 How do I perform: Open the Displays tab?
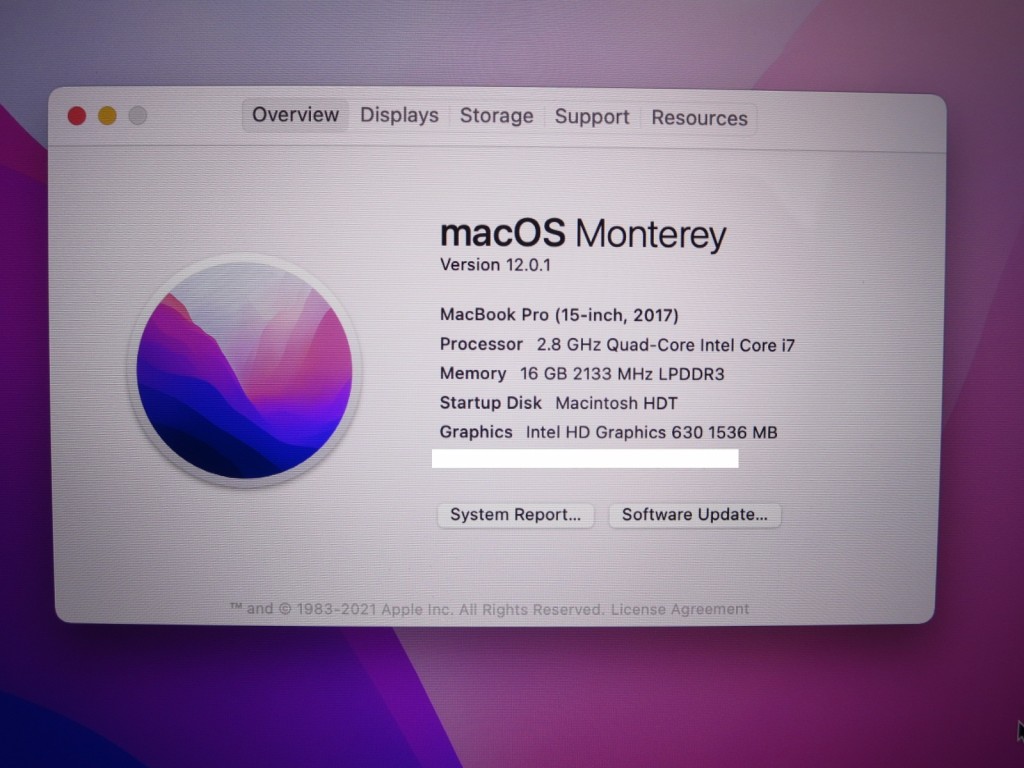coord(399,116)
